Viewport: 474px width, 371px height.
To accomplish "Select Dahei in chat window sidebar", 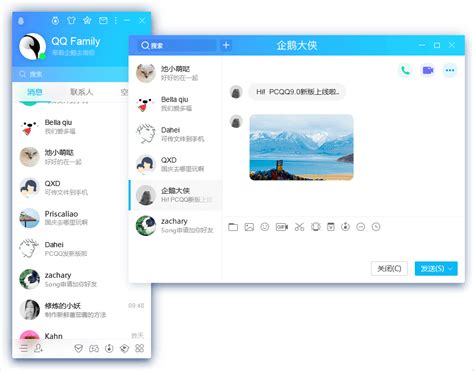I will tap(176, 134).
